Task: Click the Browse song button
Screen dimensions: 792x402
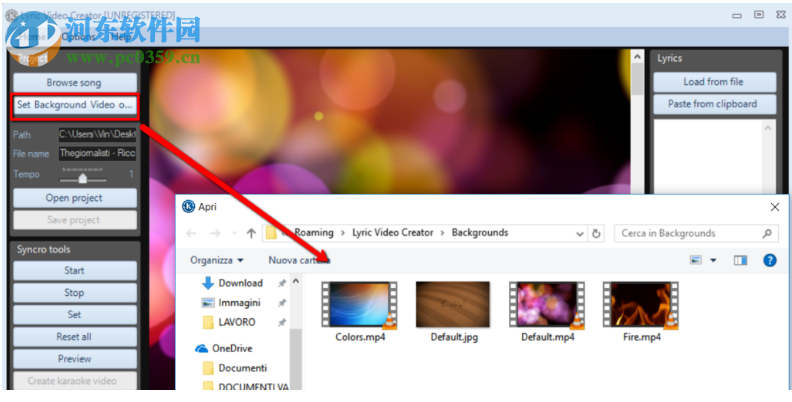Action: [x=75, y=82]
